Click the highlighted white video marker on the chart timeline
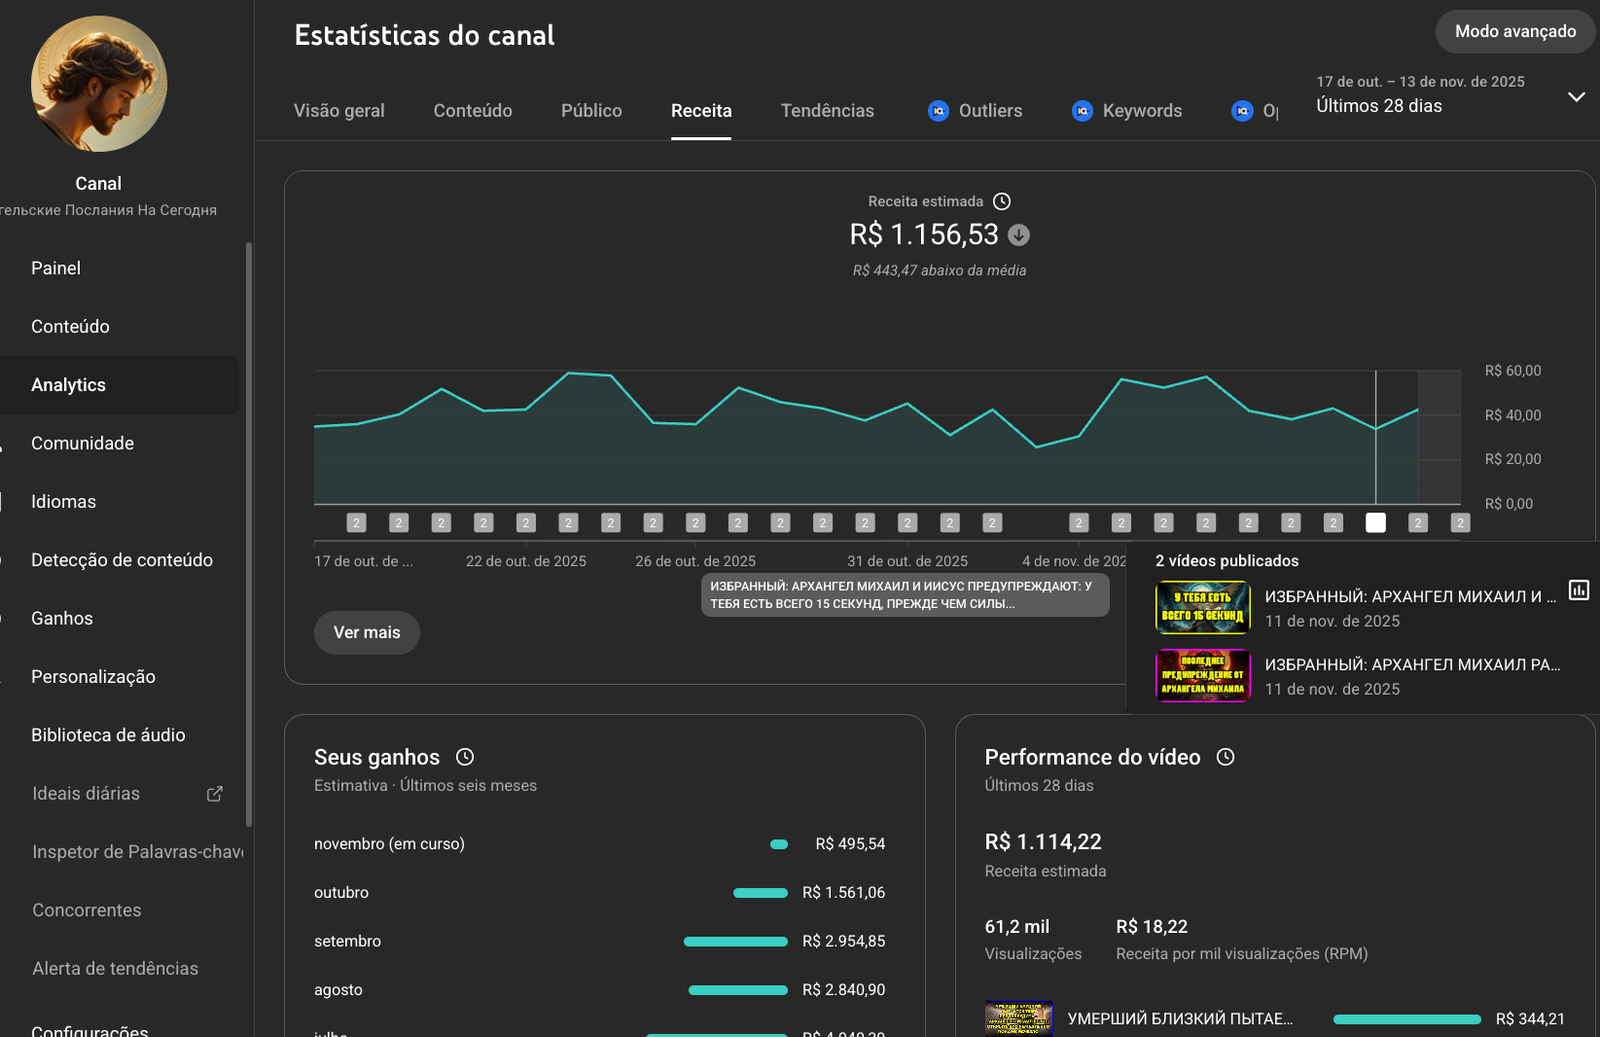 point(1376,523)
